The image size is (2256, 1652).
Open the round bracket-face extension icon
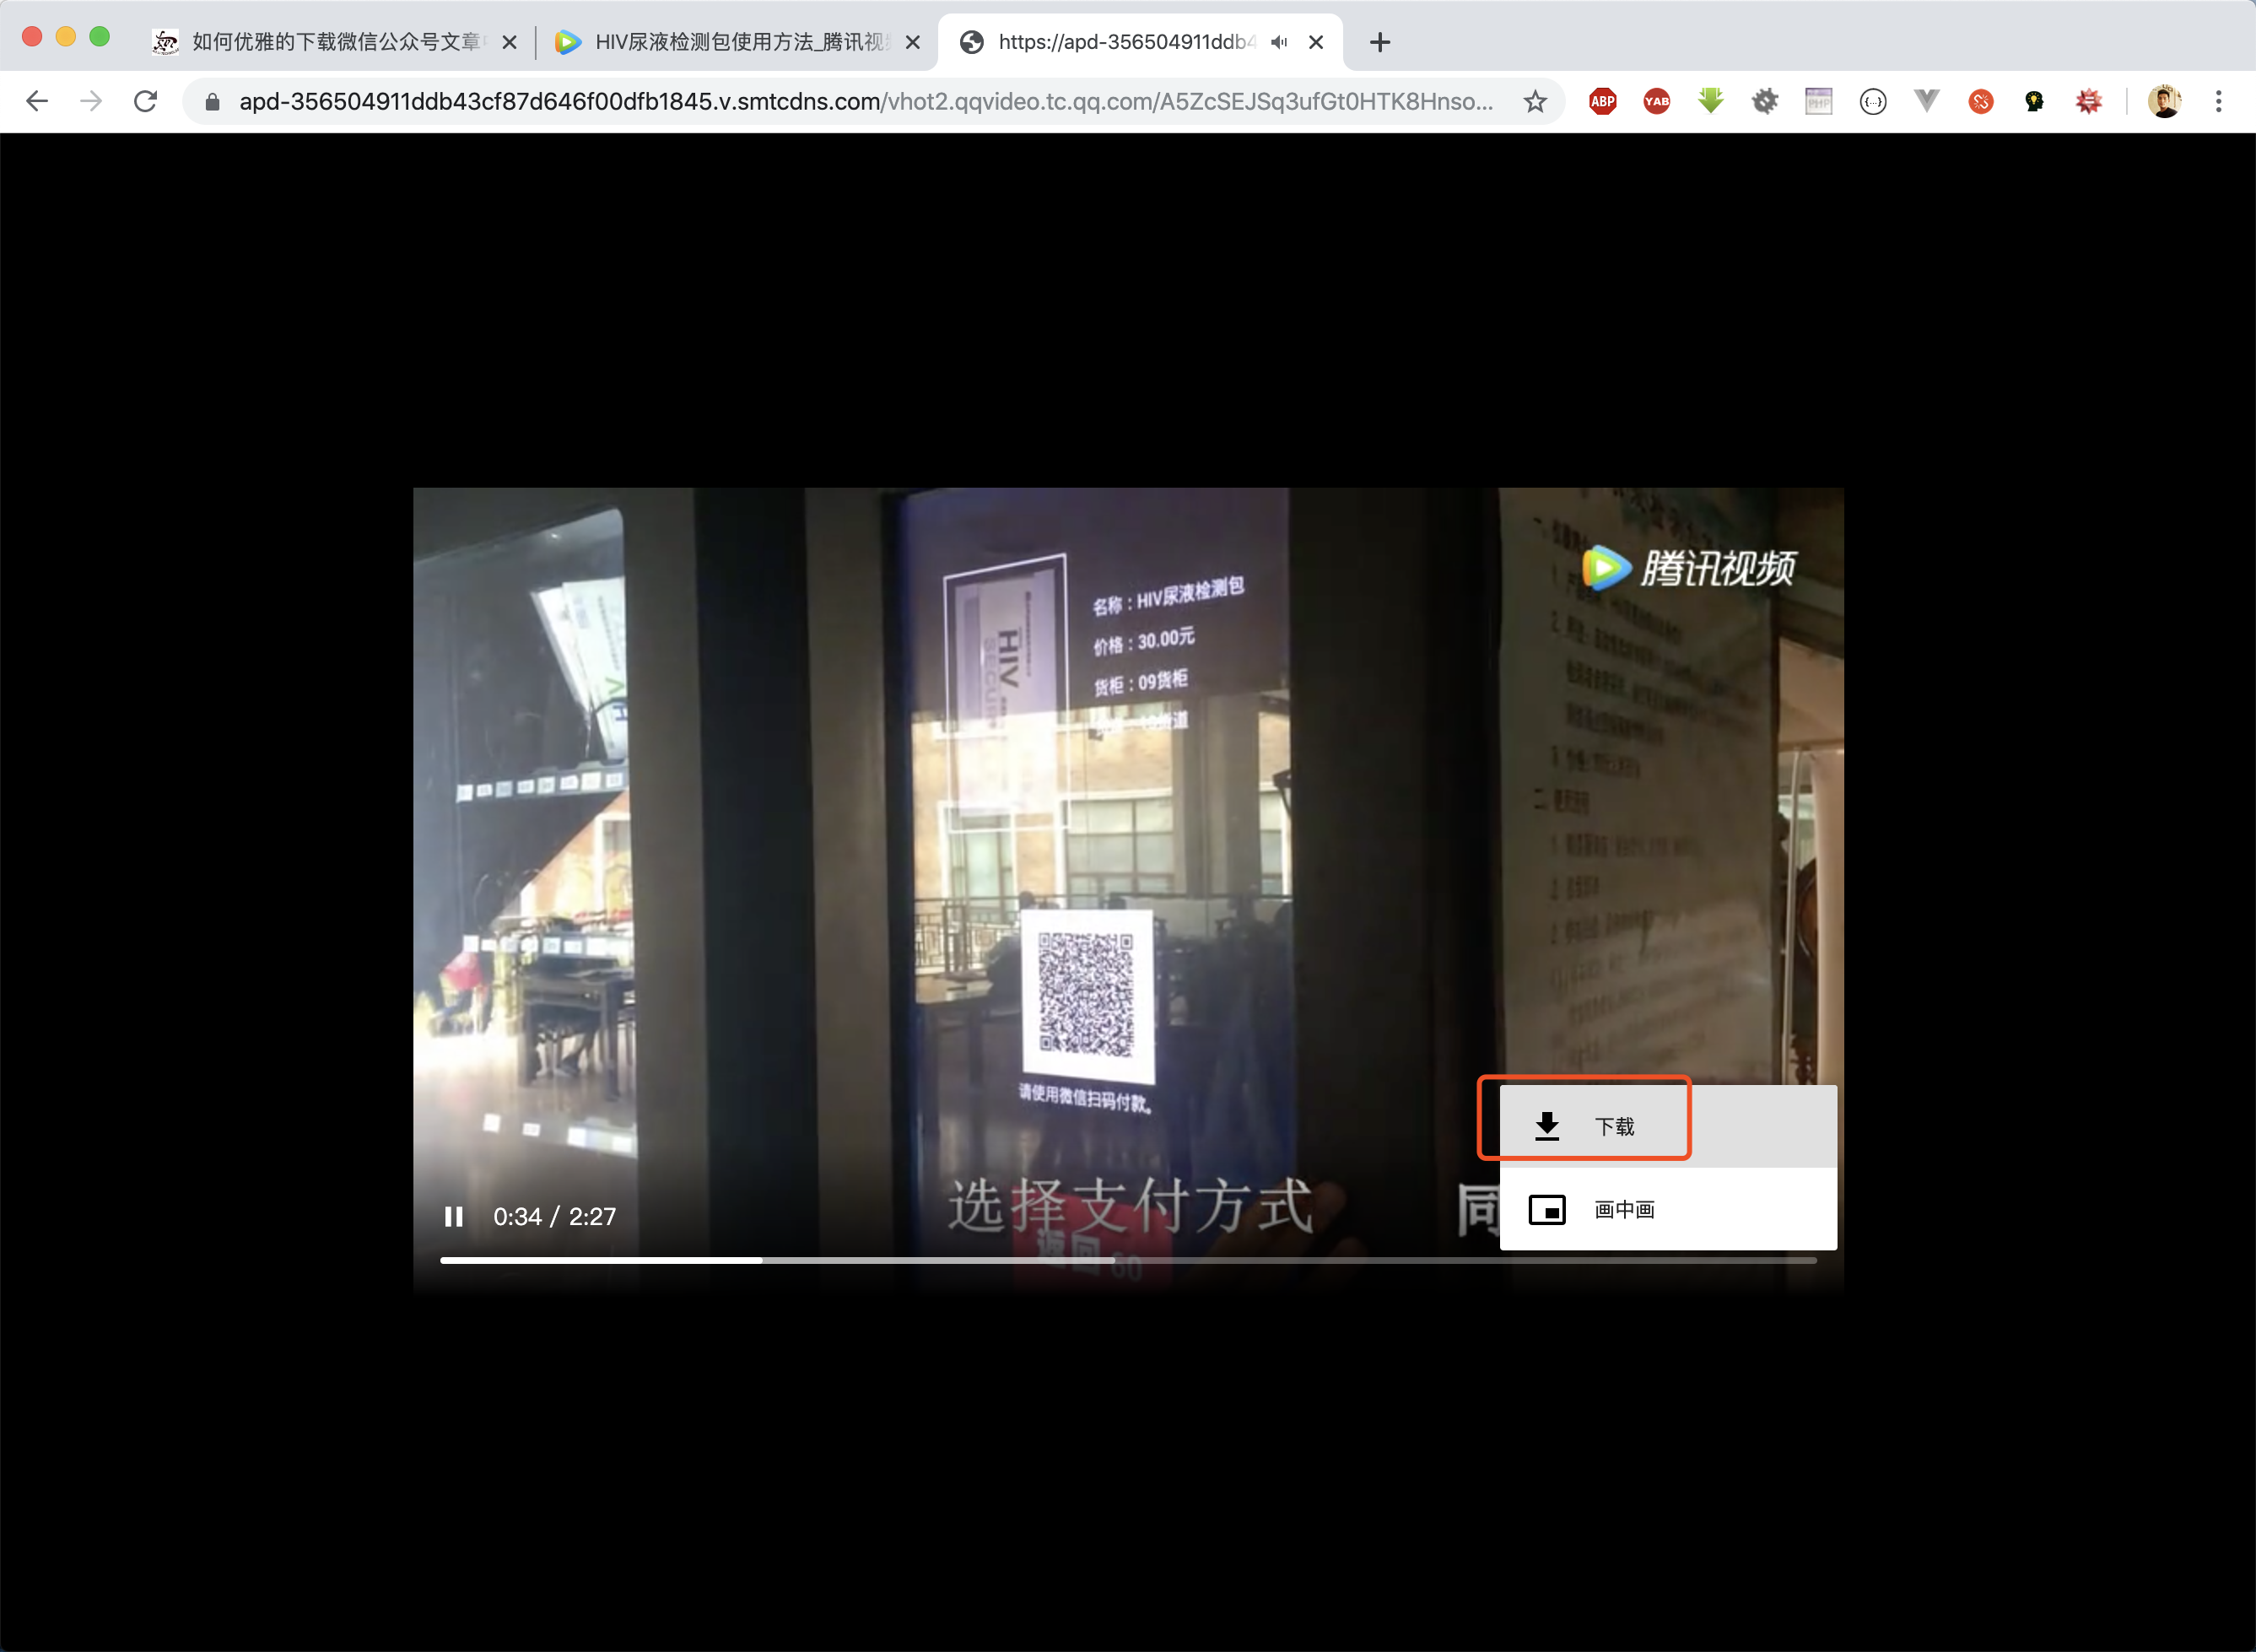1873,101
